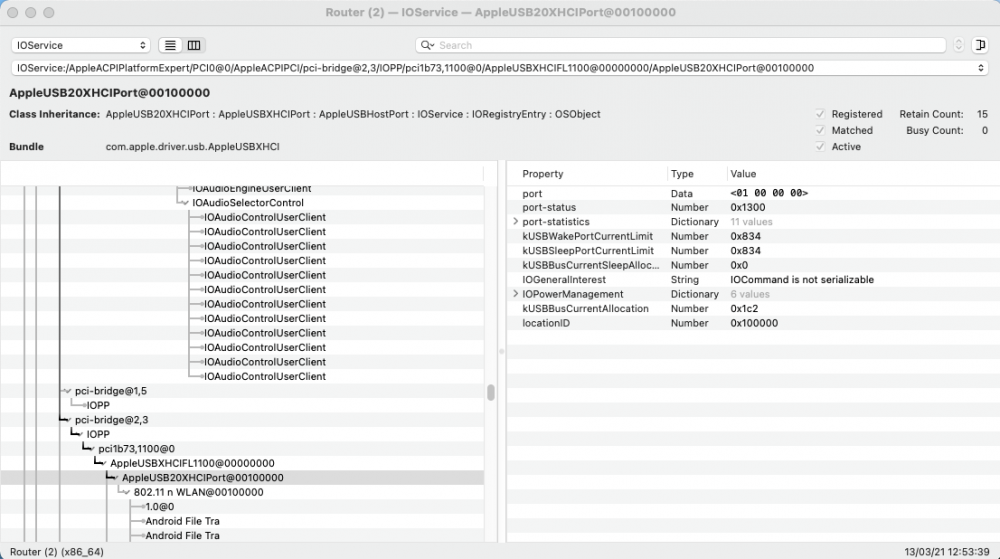Select the 1.0@0 tree item
This screenshot has height=559, width=1000.
coord(159,507)
